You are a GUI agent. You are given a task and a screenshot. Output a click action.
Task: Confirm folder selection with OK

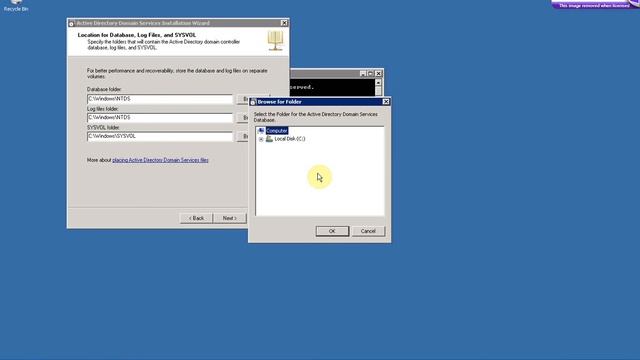(332, 231)
